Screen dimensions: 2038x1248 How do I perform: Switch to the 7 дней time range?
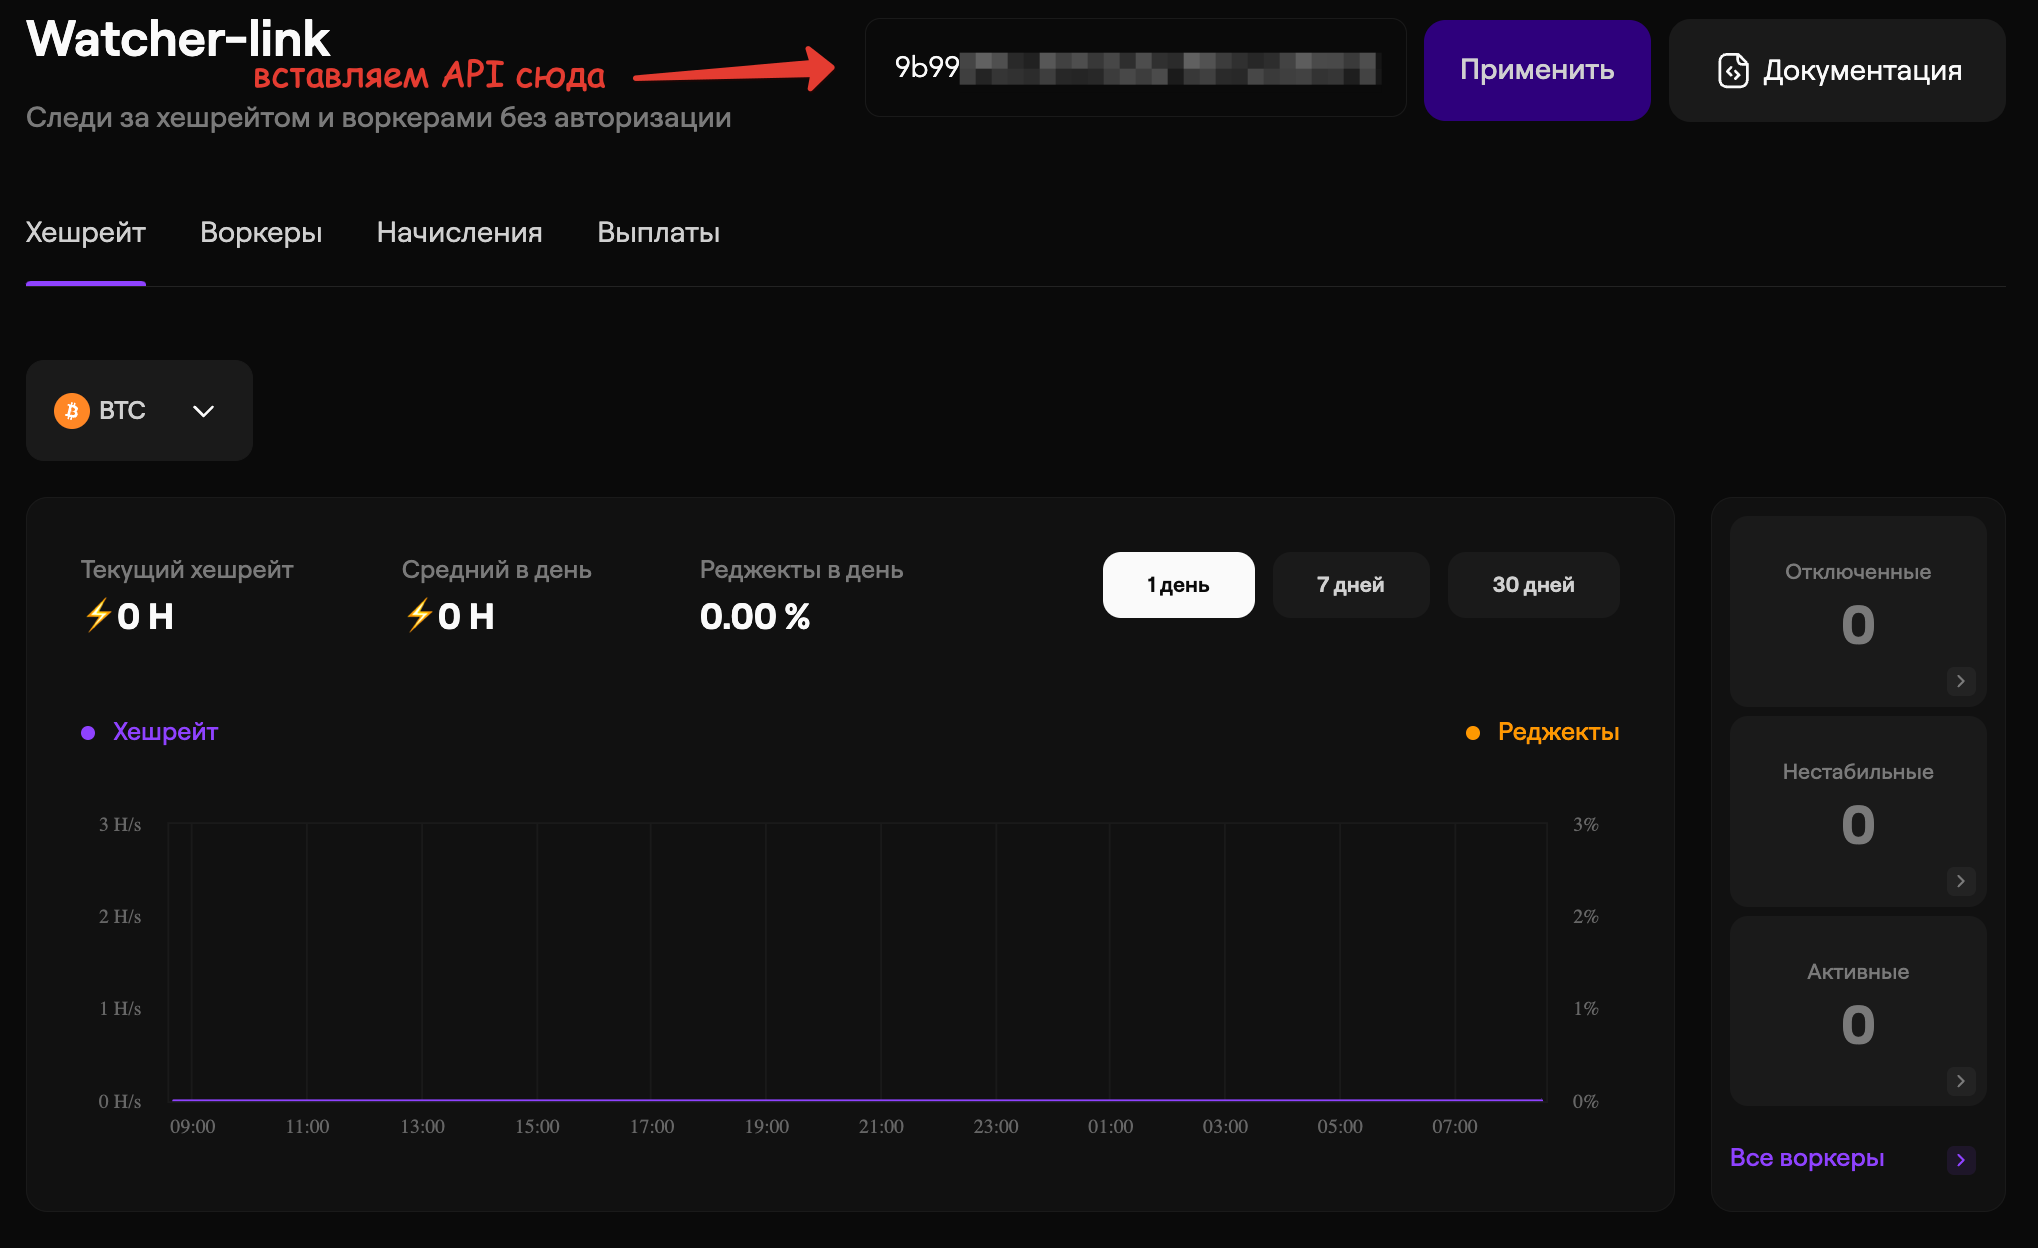[x=1351, y=584]
